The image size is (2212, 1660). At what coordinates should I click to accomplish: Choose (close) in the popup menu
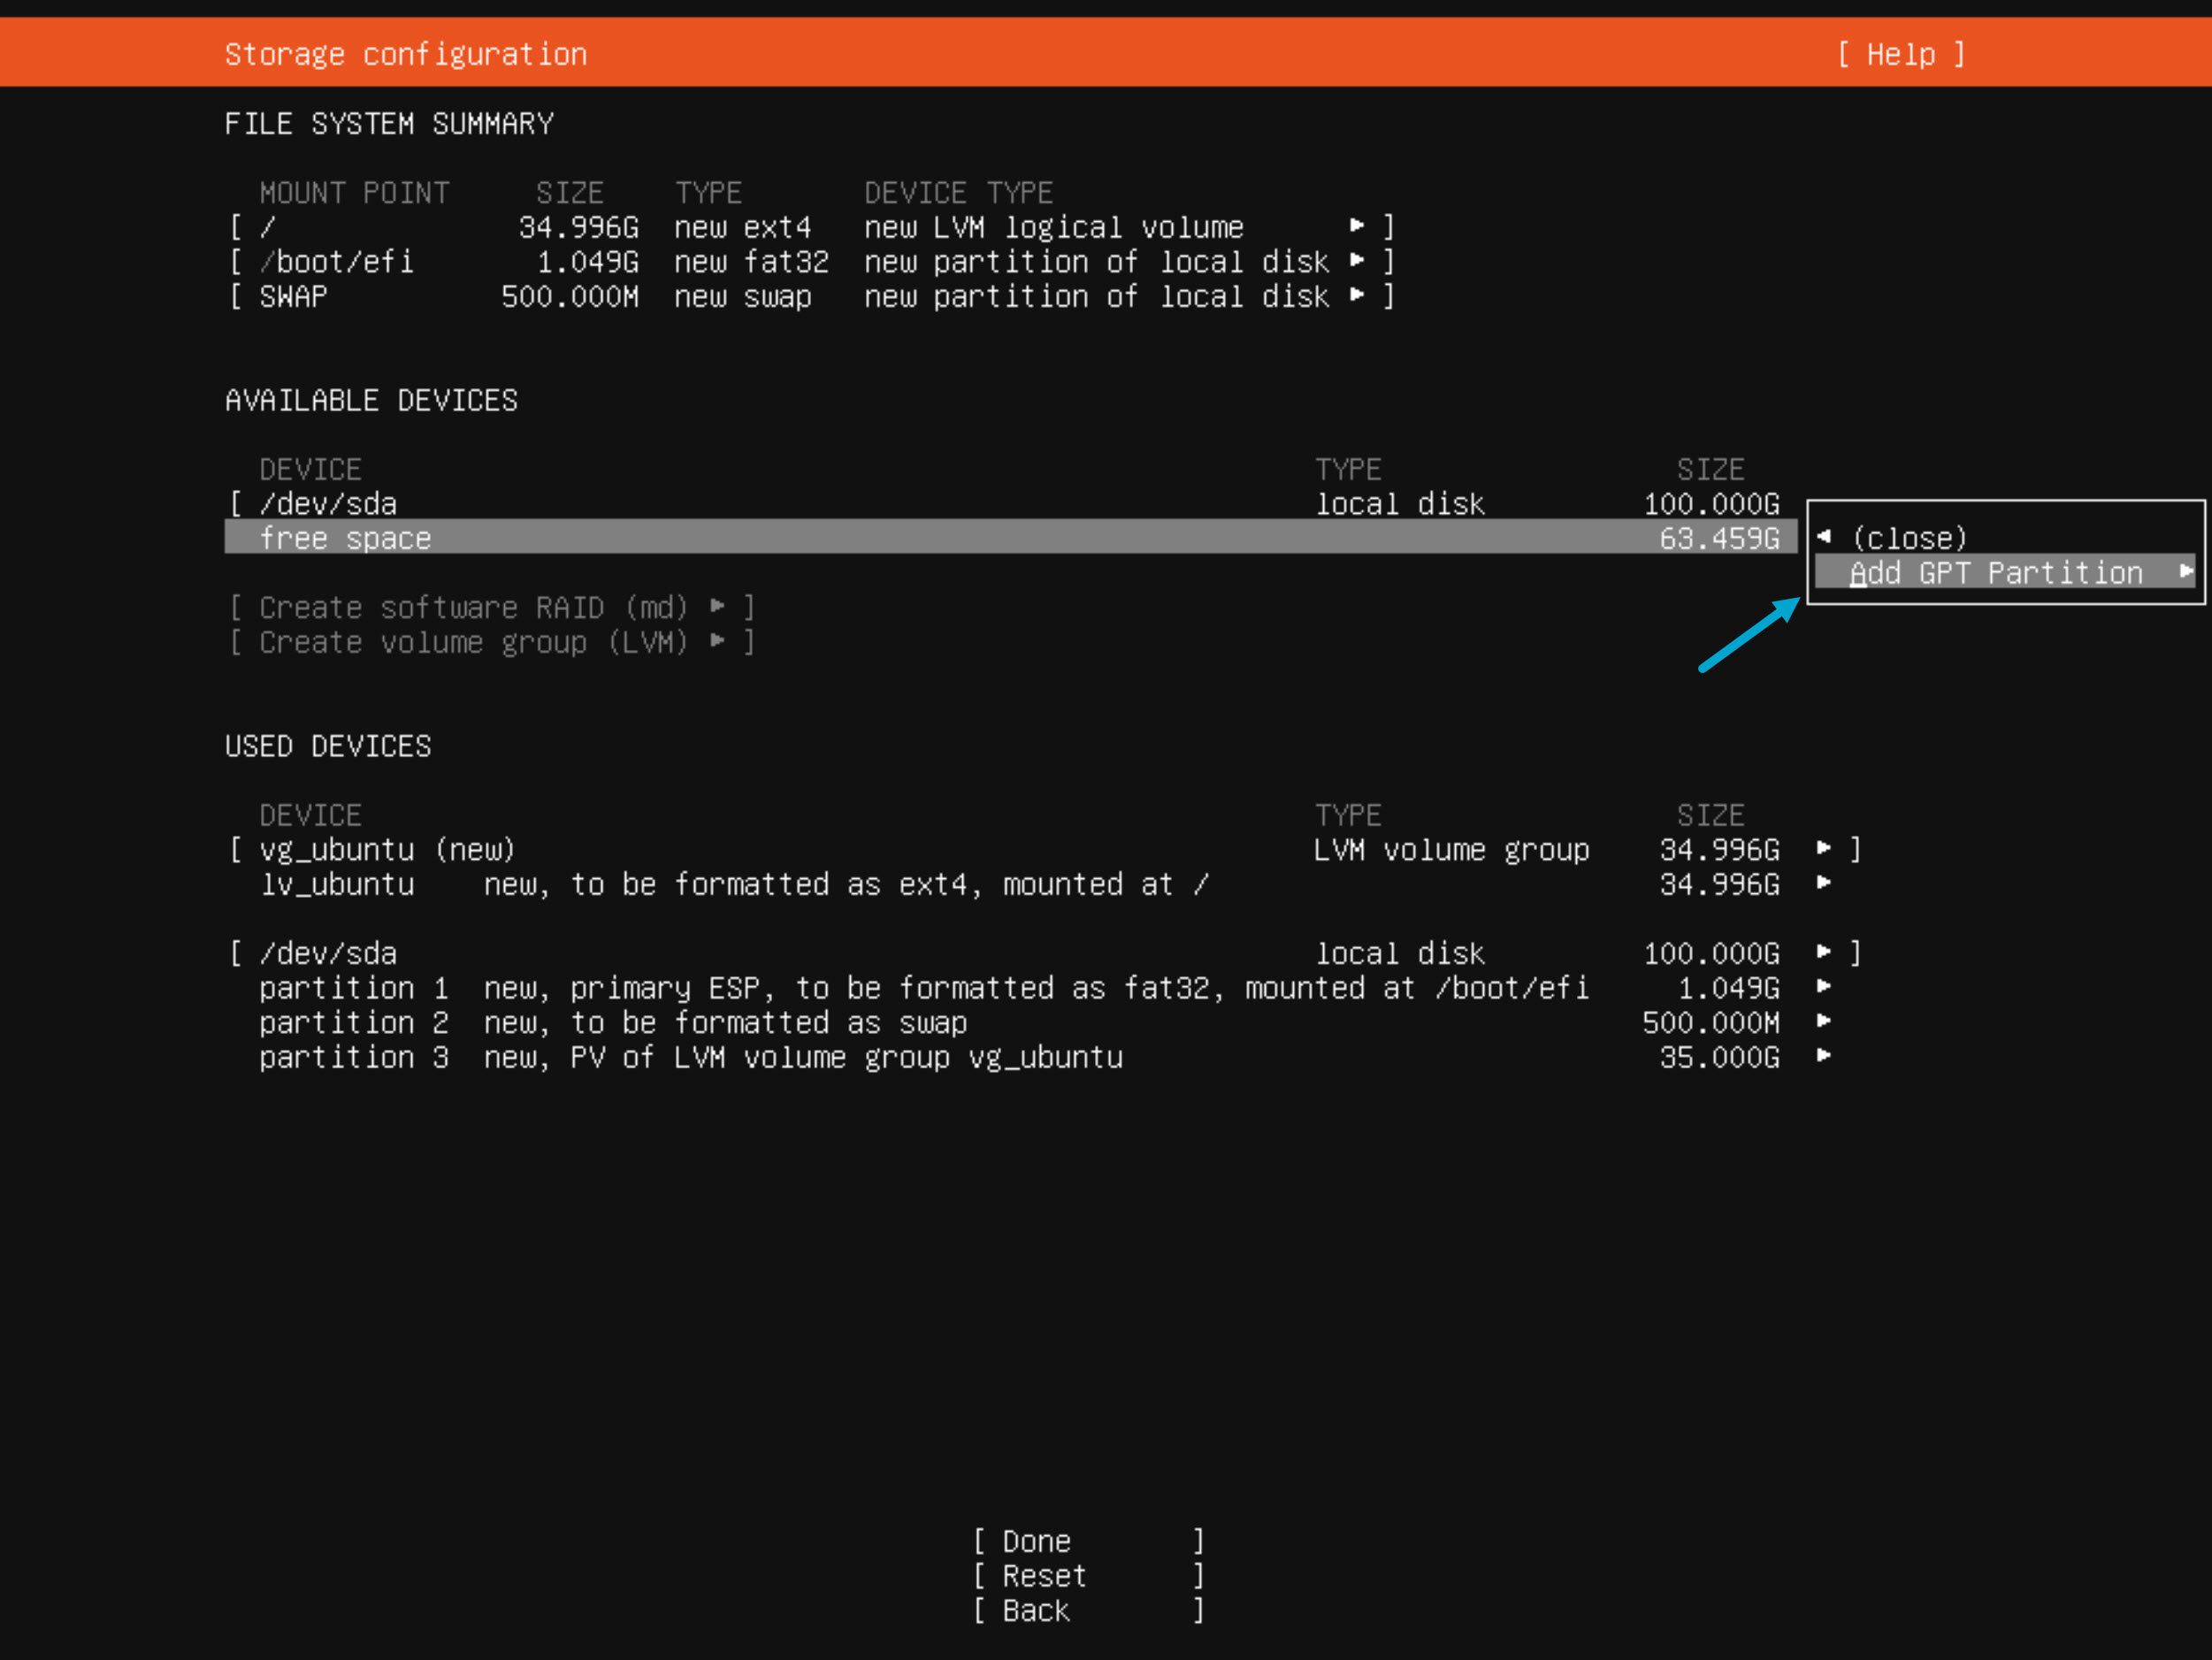tap(1909, 538)
